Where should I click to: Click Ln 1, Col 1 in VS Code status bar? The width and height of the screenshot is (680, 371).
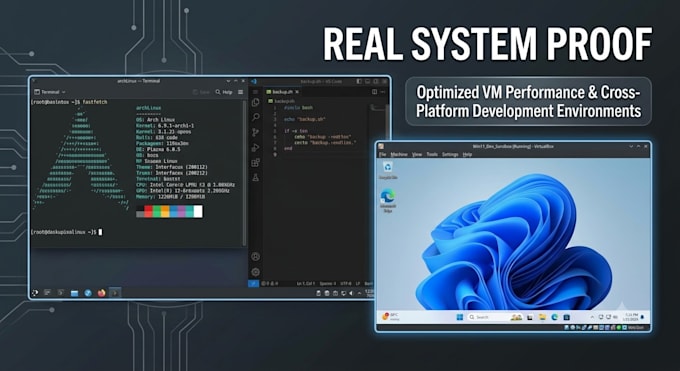click(x=306, y=283)
